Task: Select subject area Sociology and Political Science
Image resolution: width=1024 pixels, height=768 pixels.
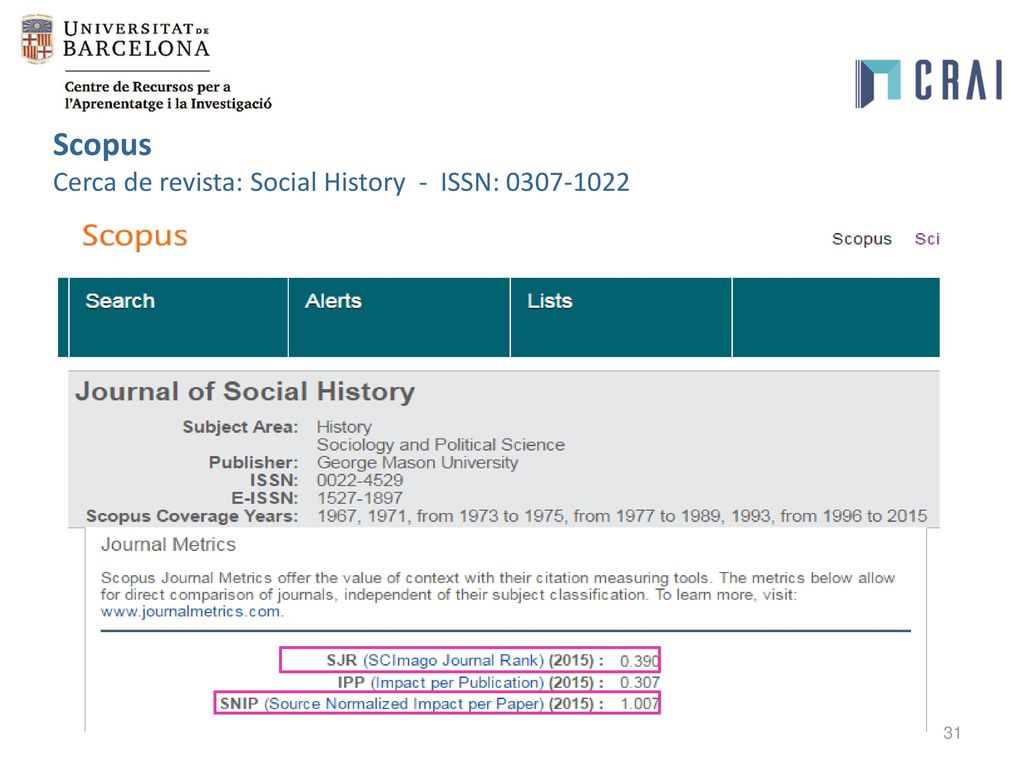Action: coord(441,445)
